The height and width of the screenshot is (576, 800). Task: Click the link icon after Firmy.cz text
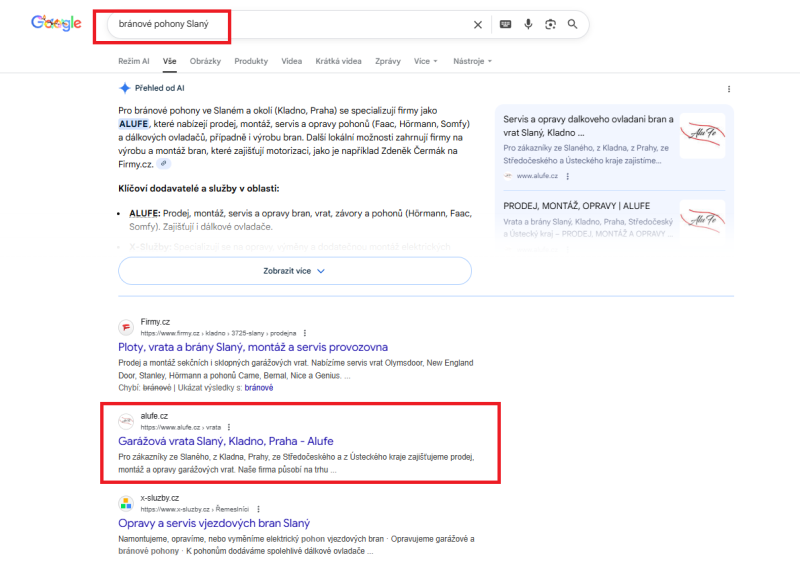tap(164, 164)
